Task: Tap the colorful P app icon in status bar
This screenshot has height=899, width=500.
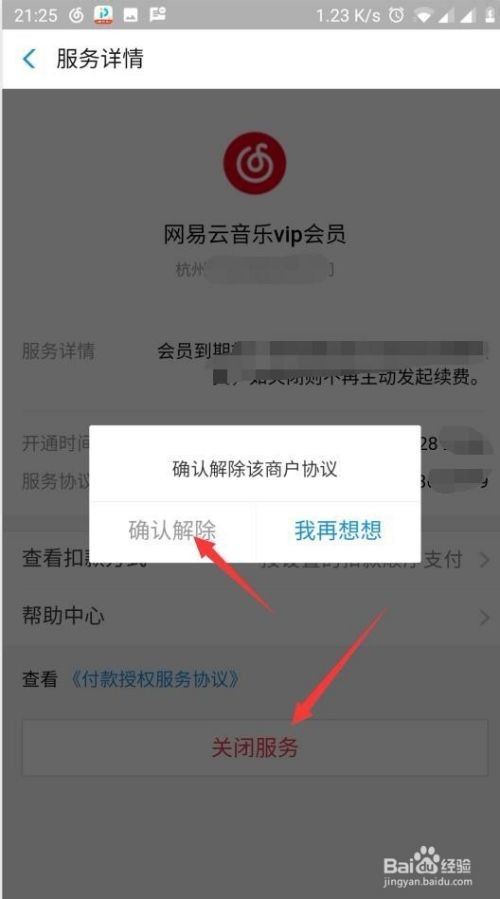Action: [x=104, y=15]
